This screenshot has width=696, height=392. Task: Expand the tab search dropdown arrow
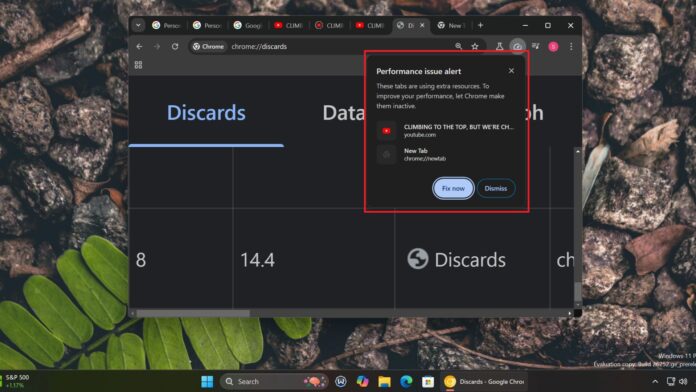pyautogui.click(x=138, y=25)
